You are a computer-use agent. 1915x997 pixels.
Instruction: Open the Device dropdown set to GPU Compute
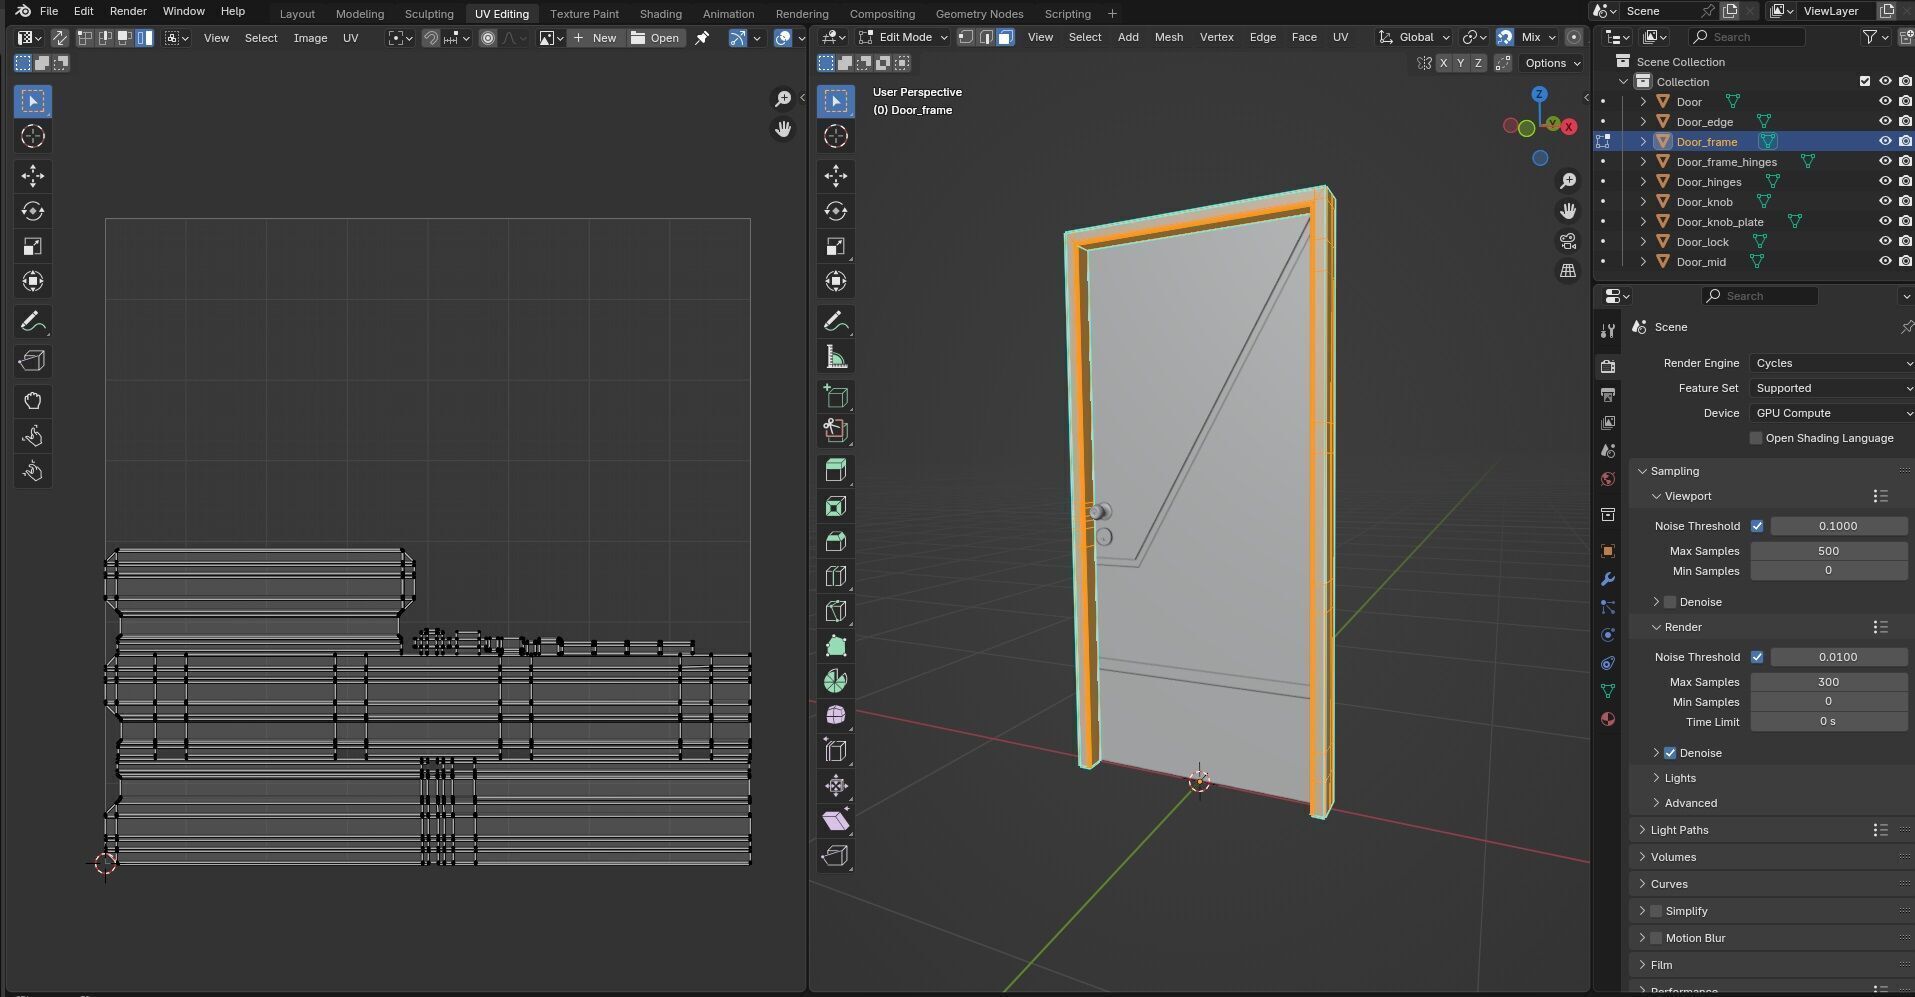(1832, 413)
